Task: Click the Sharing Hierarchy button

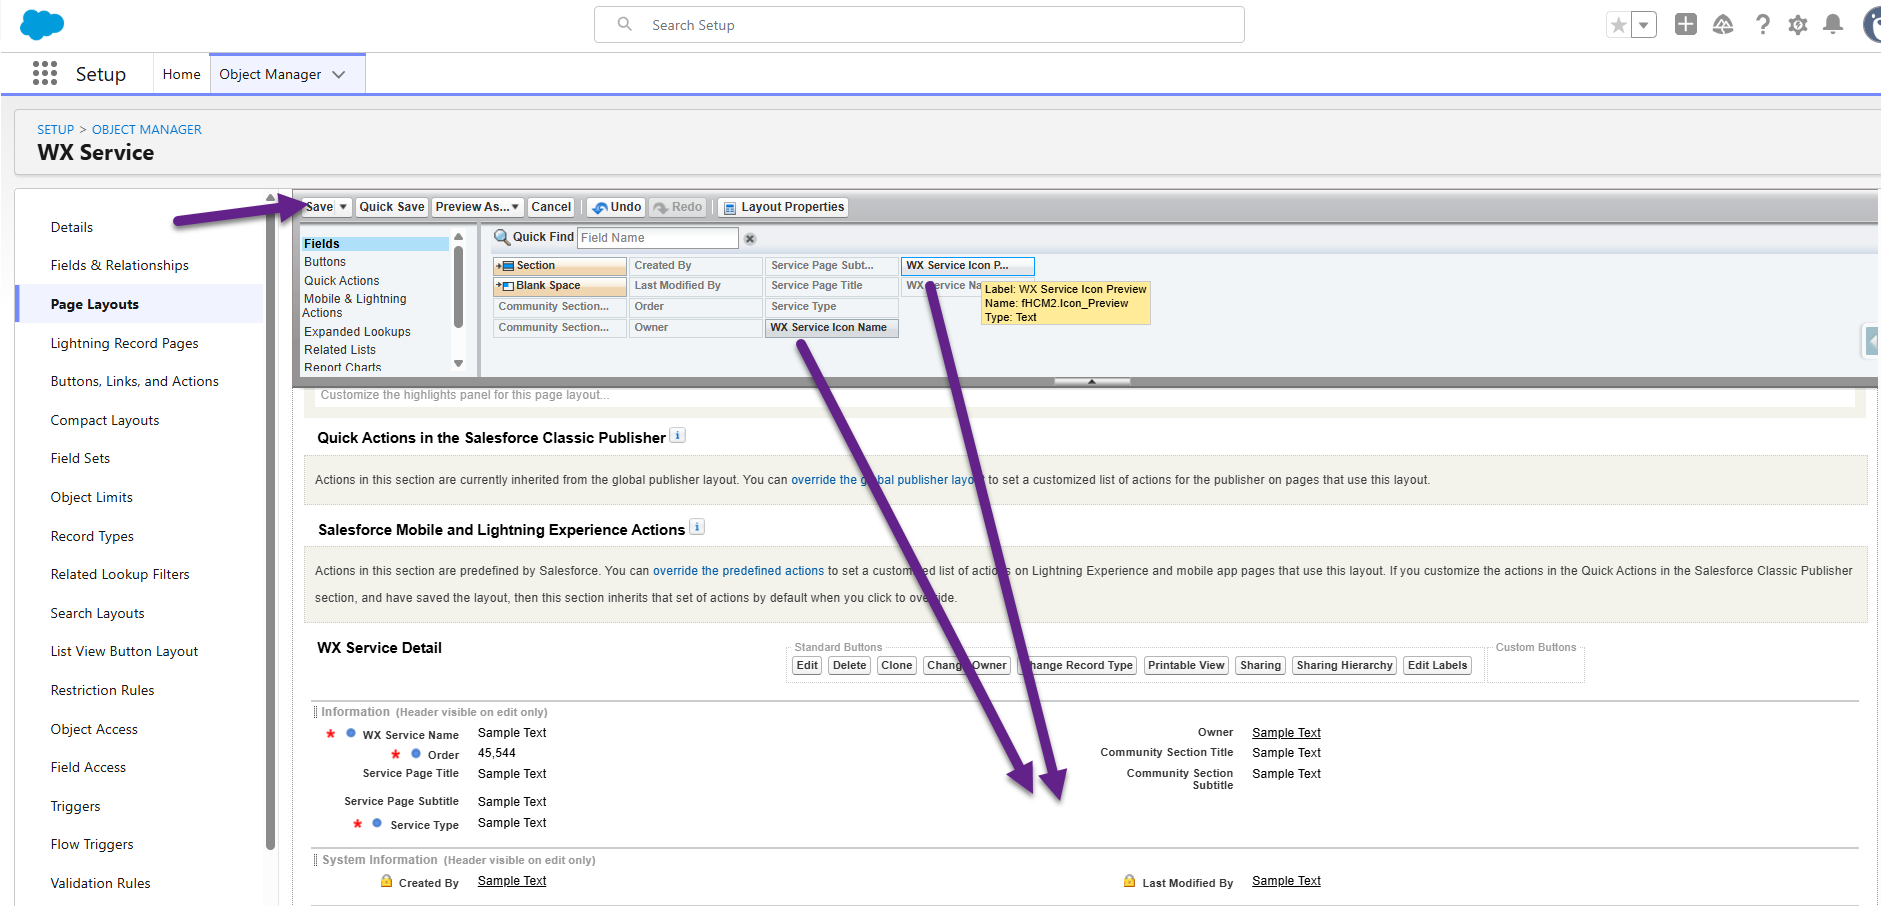Action: click(x=1344, y=665)
